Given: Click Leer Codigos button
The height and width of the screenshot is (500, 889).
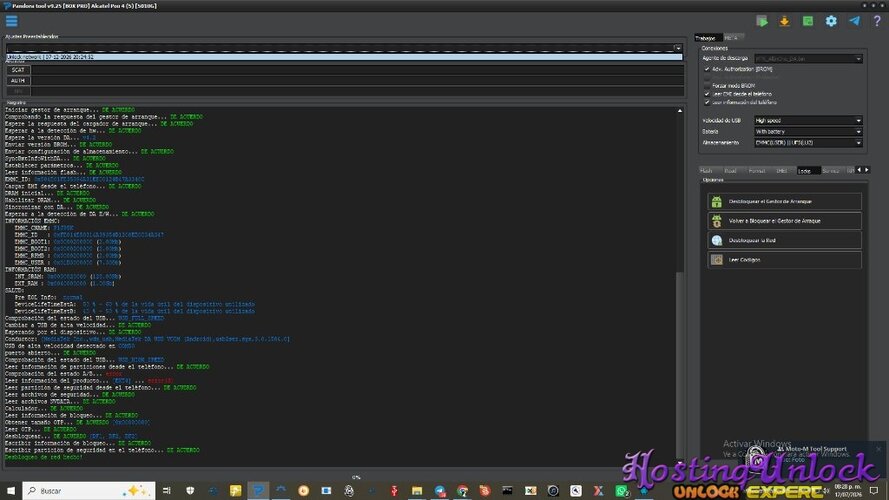Looking at the screenshot, I should tap(785, 260).
